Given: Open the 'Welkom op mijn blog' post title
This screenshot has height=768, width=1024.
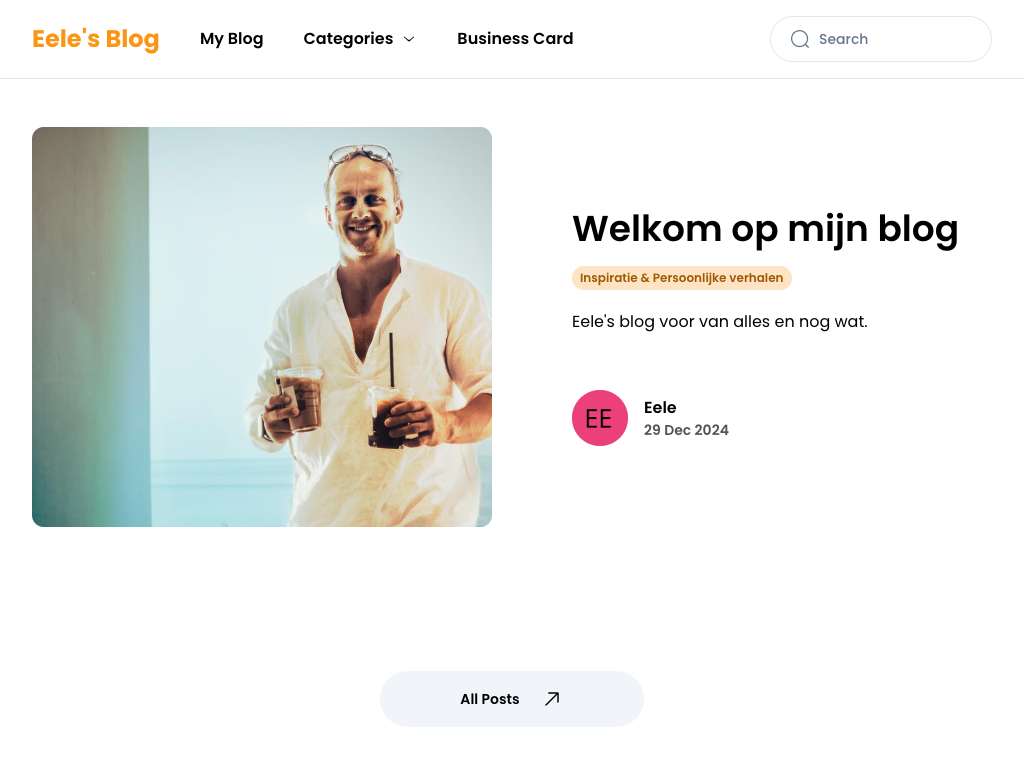Looking at the screenshot, I should point(765,229).
